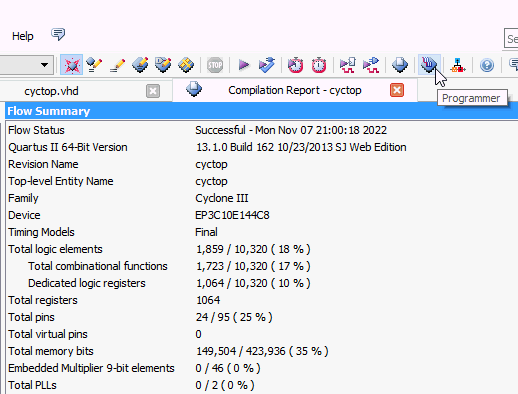This screenshot has width=518, height=394.
Task: Click the feedback speech bubble beside Help
Action: [58, 34]
